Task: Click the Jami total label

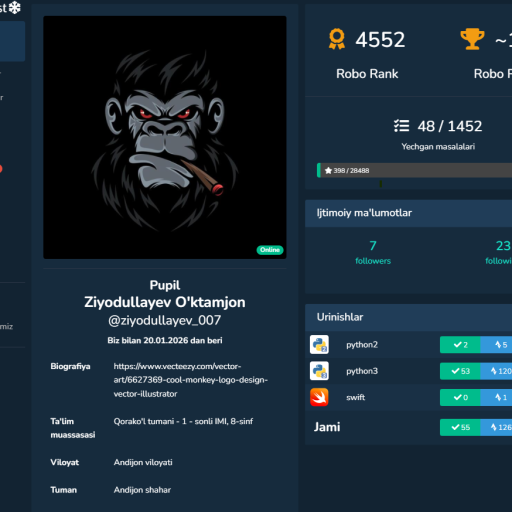Action: pos(327,427)
